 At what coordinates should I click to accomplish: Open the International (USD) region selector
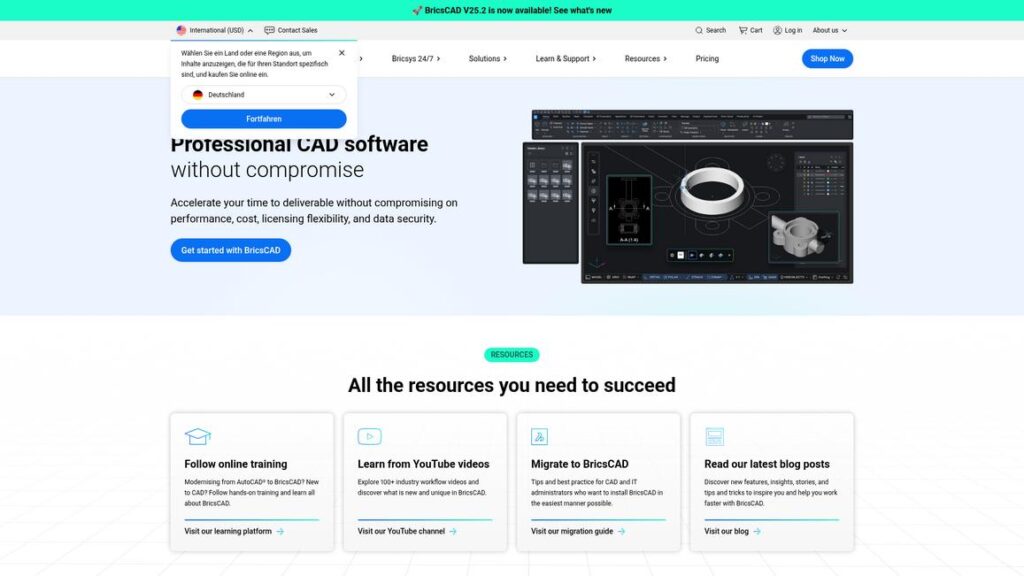215,30
